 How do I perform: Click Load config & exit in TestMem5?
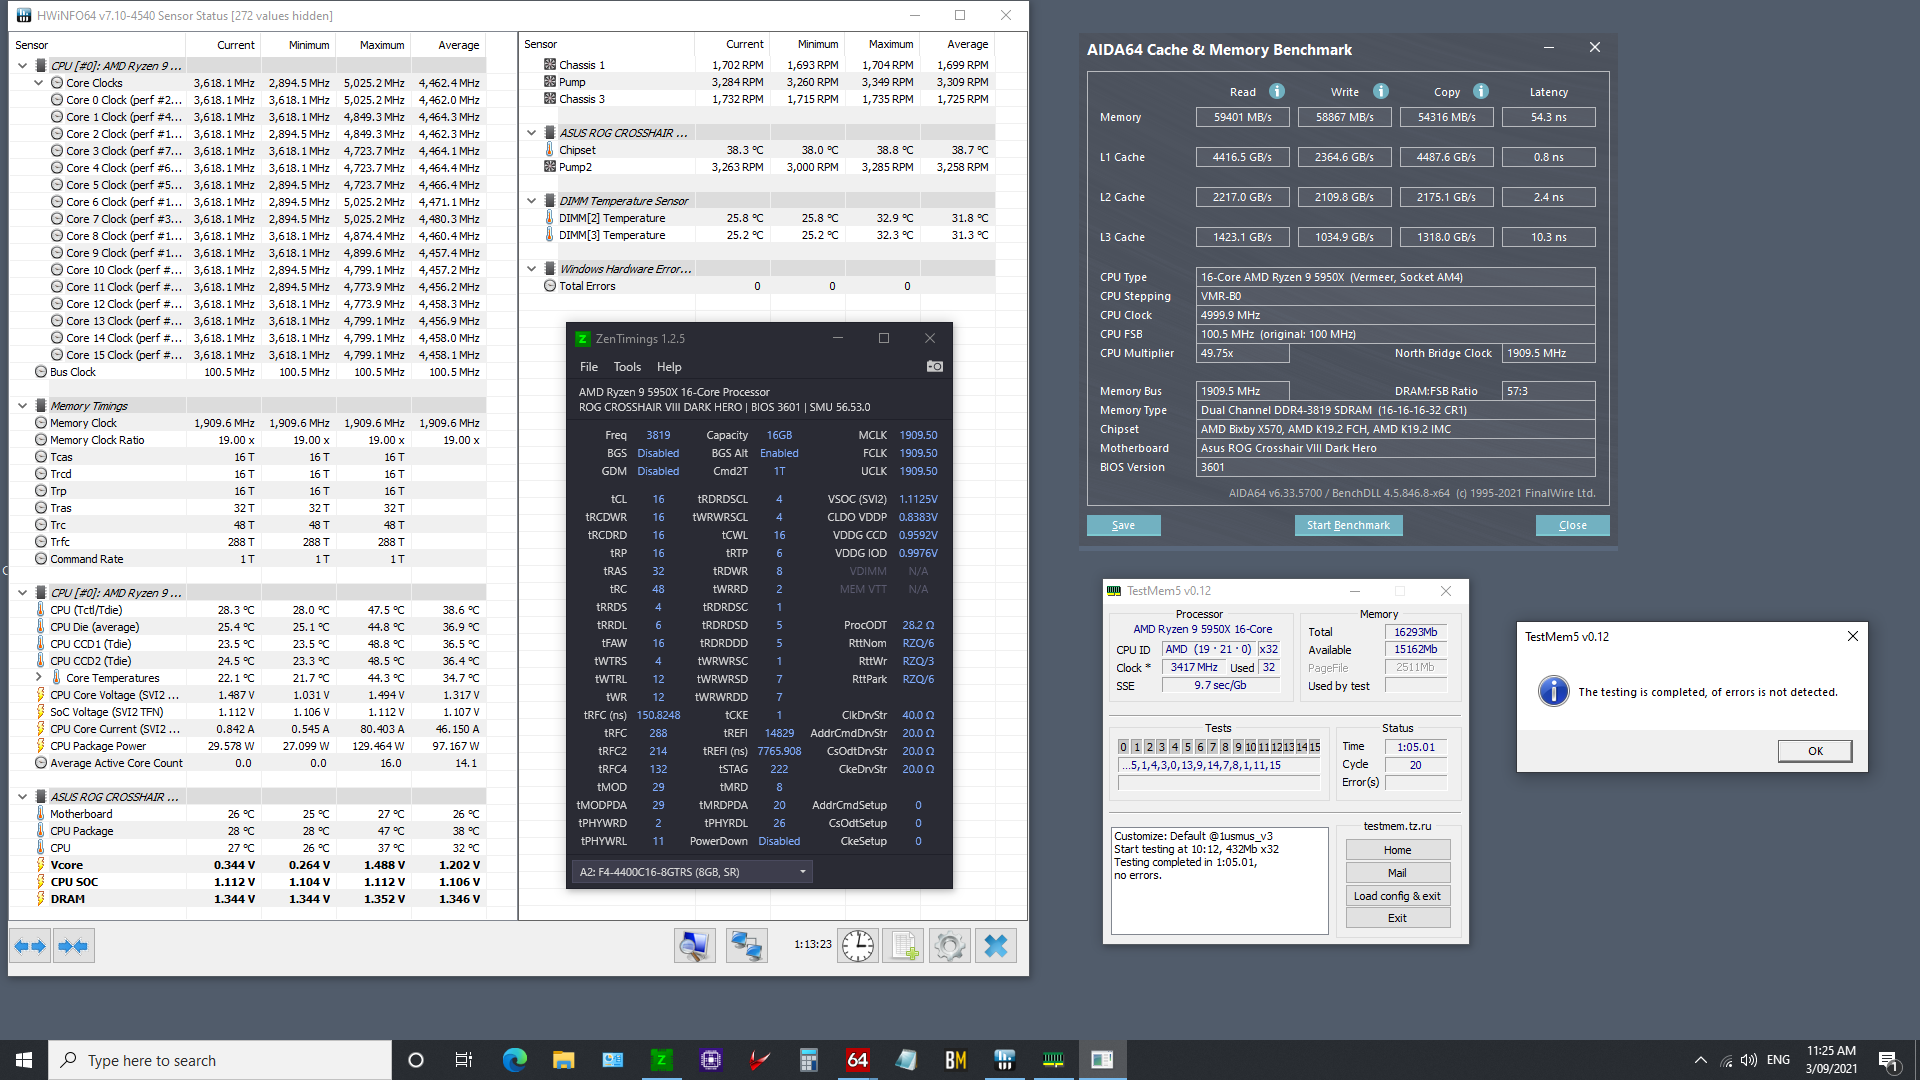click(1397, 896)
